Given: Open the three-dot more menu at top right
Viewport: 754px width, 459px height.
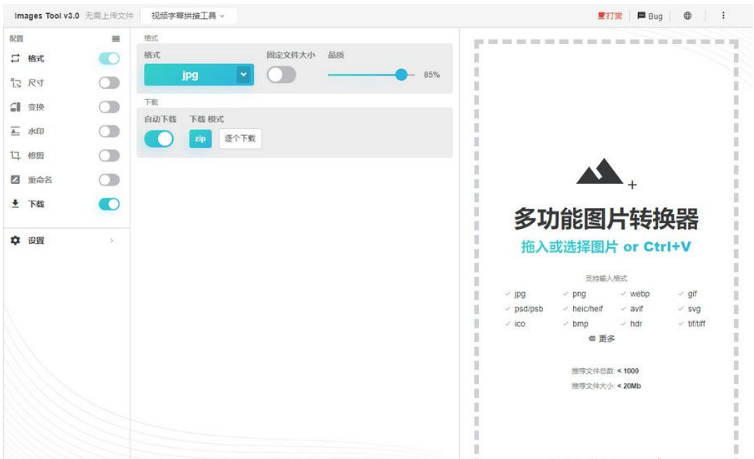Looking at the screenshot, I should (x=723, y=16).
